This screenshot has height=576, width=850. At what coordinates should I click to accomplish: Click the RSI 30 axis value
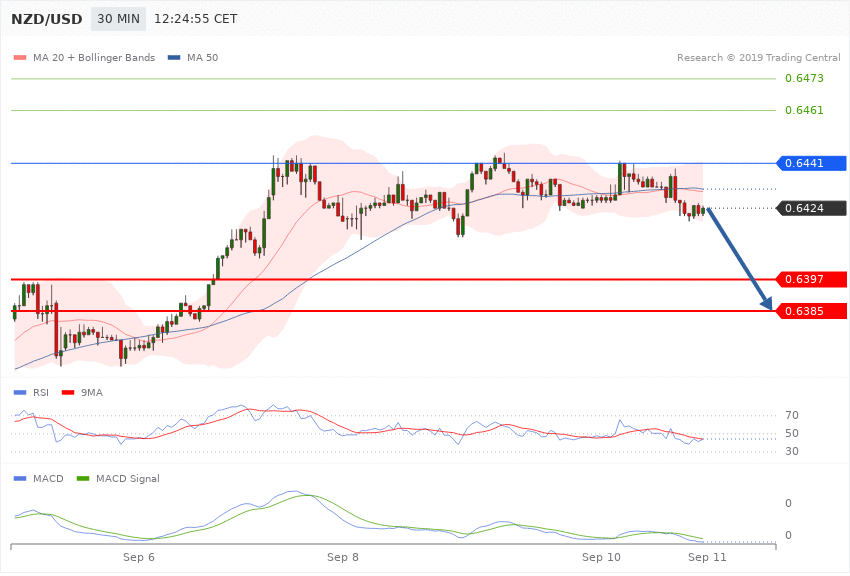tap(792, 451)
